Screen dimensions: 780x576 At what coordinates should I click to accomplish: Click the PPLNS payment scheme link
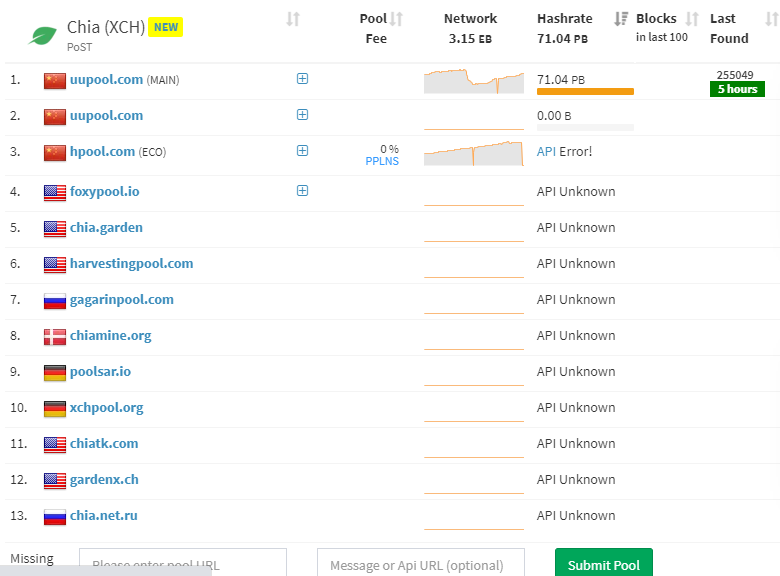pyautogui.click(x=382, y=161)
